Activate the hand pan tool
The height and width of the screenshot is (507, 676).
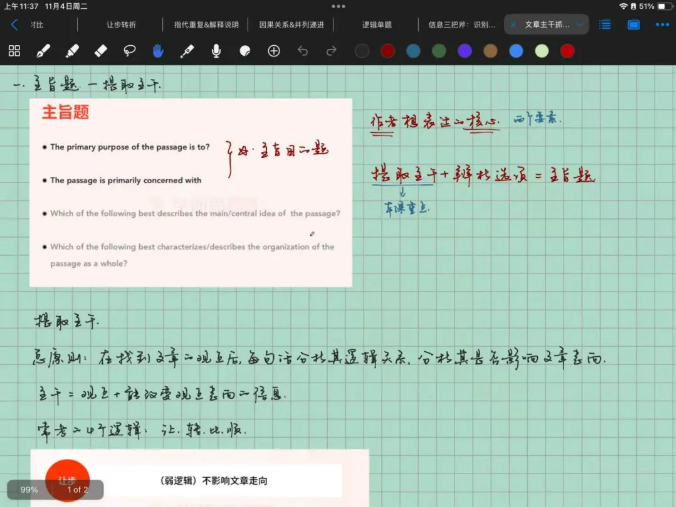158,50
